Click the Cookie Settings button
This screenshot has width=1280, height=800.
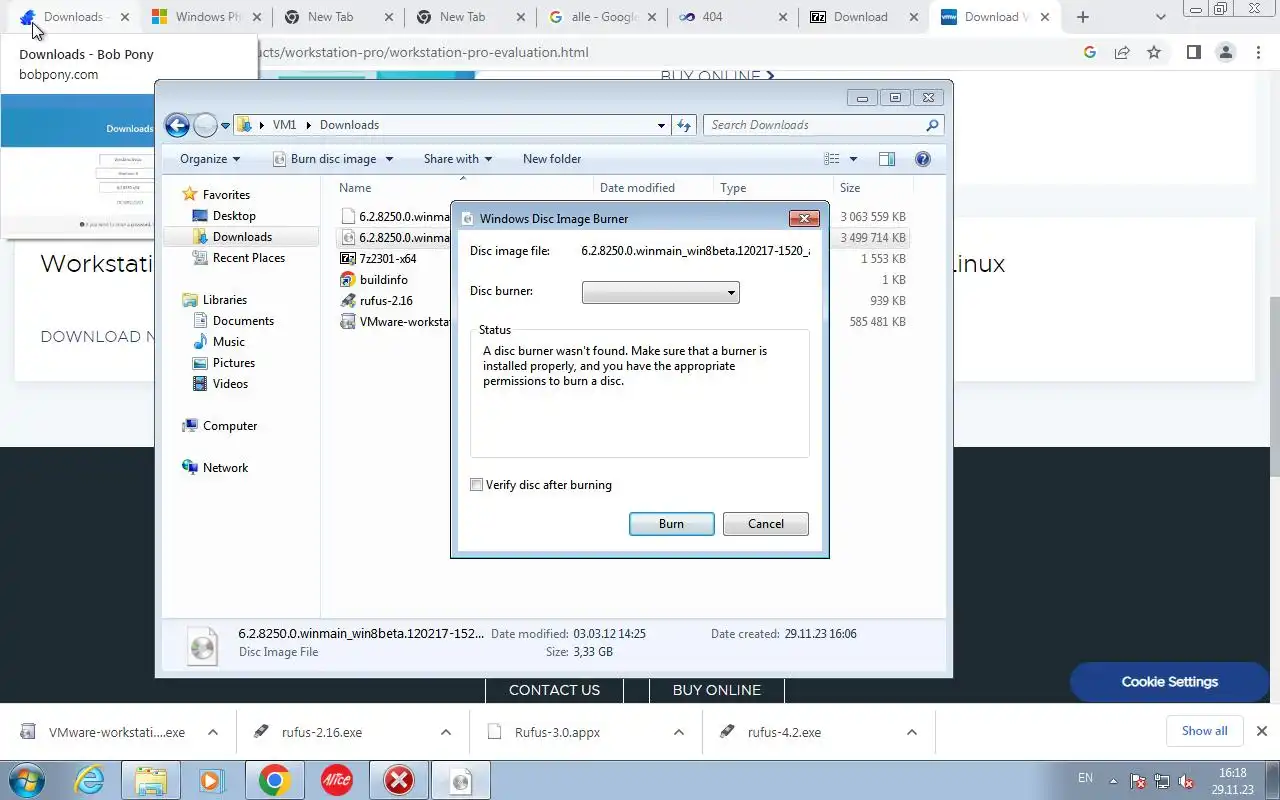tap(1170, 682)
